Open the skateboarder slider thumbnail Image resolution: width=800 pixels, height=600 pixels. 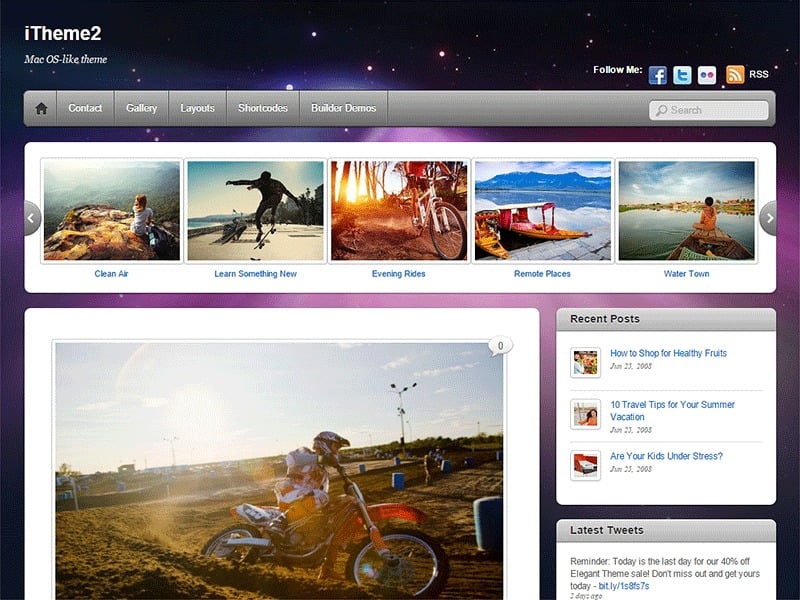pyautogui.click(x=256, y=211)
